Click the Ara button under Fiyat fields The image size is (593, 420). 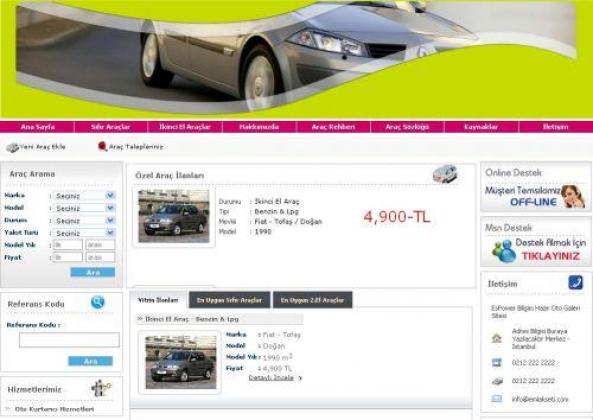(93, 272)
